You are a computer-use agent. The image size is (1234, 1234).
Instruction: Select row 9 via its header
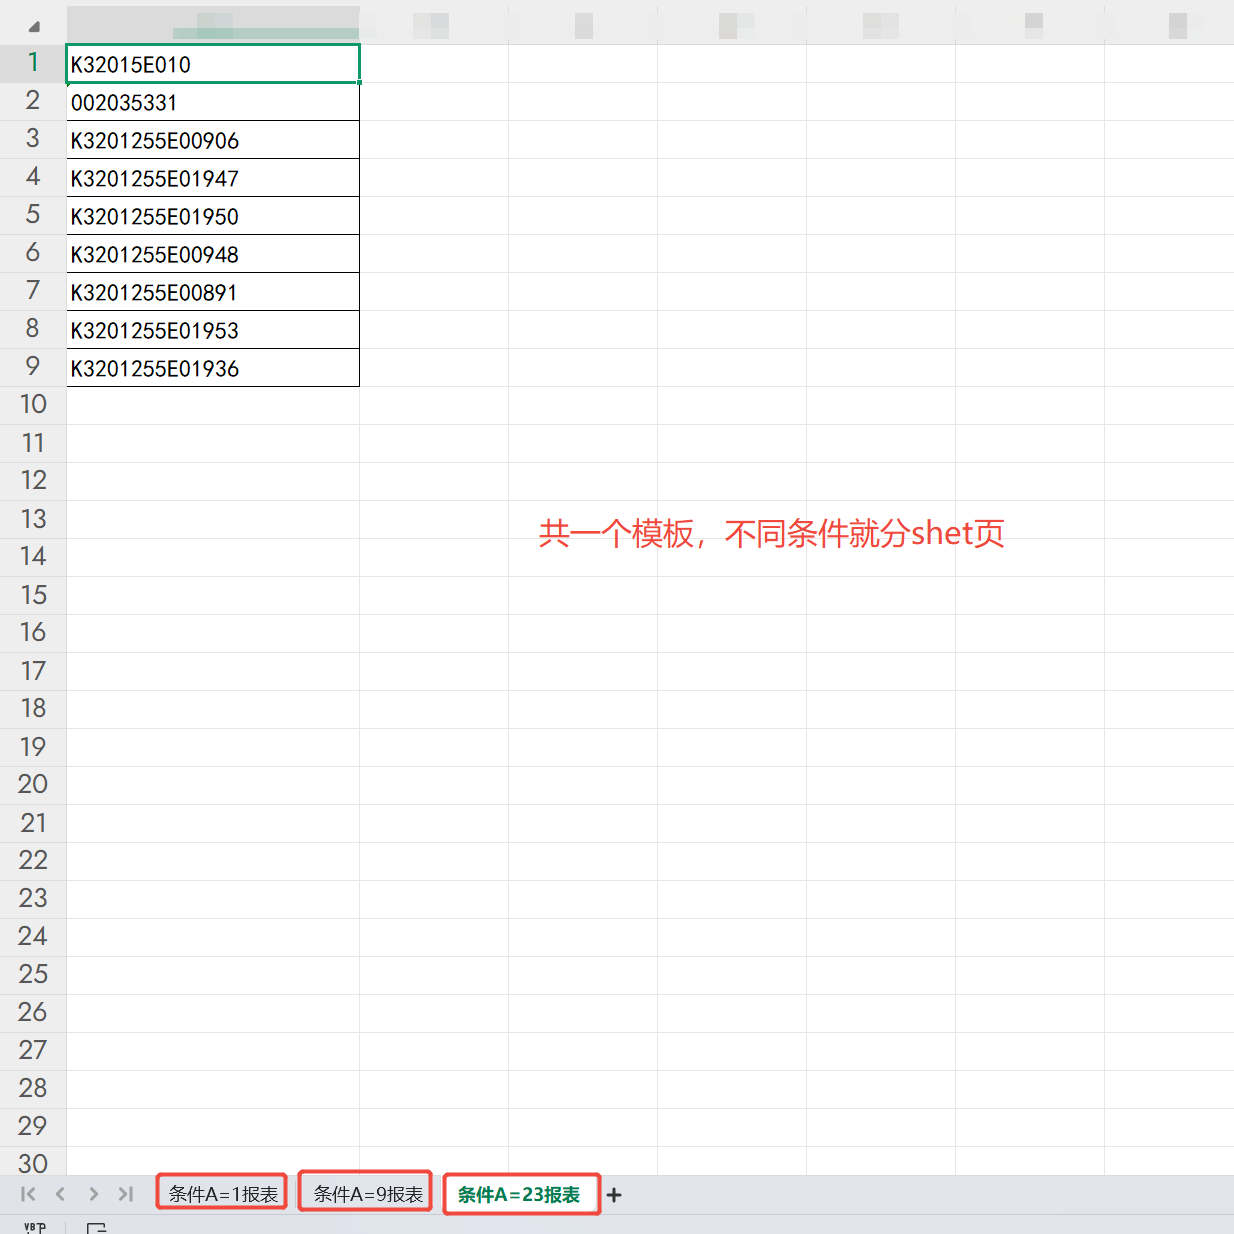point(33,367)
